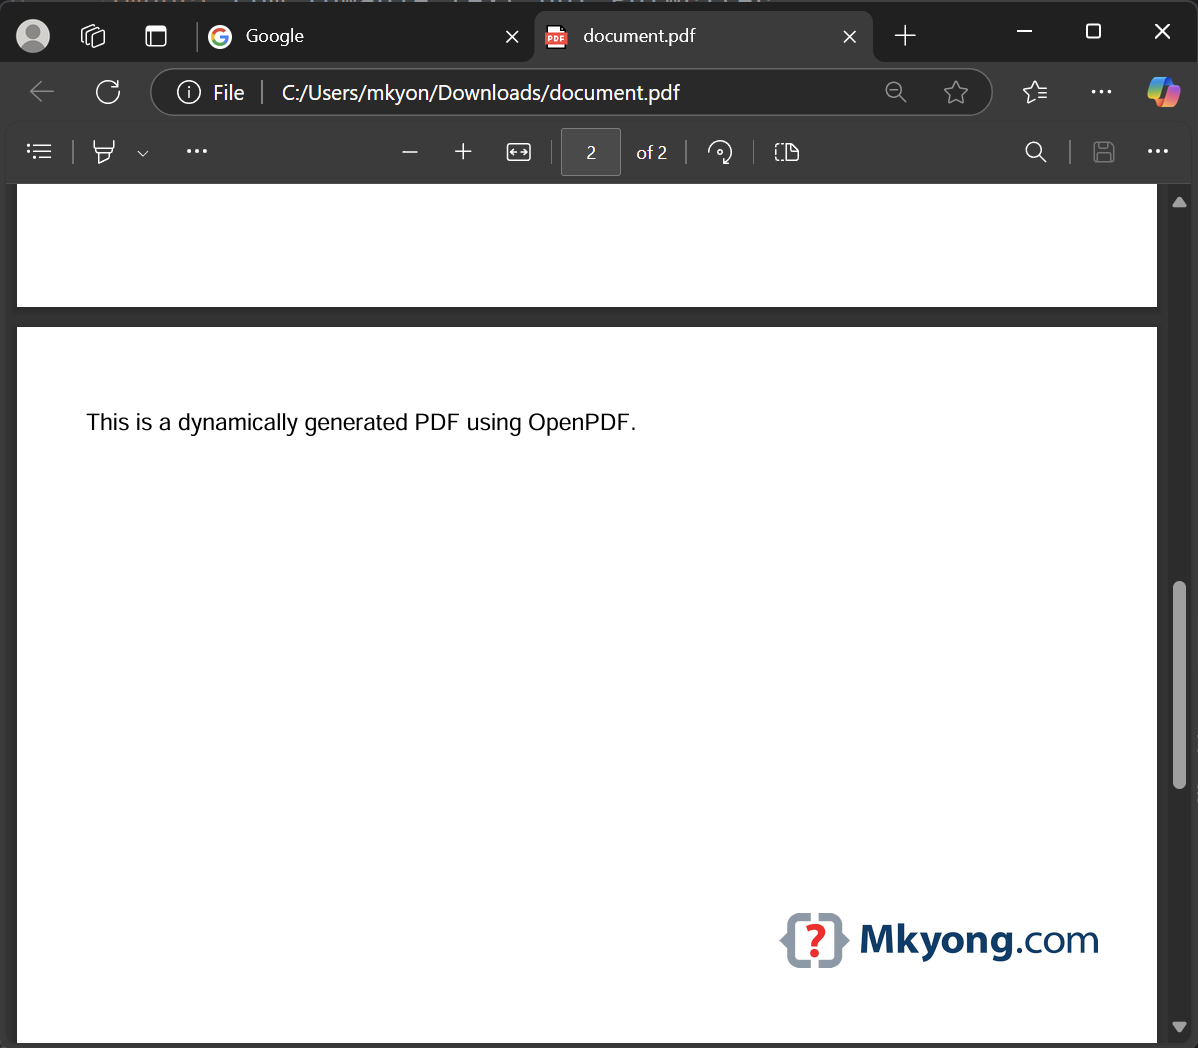Open the browser settings menu
This screenshot has width=1198, height=1048.
1101,91
